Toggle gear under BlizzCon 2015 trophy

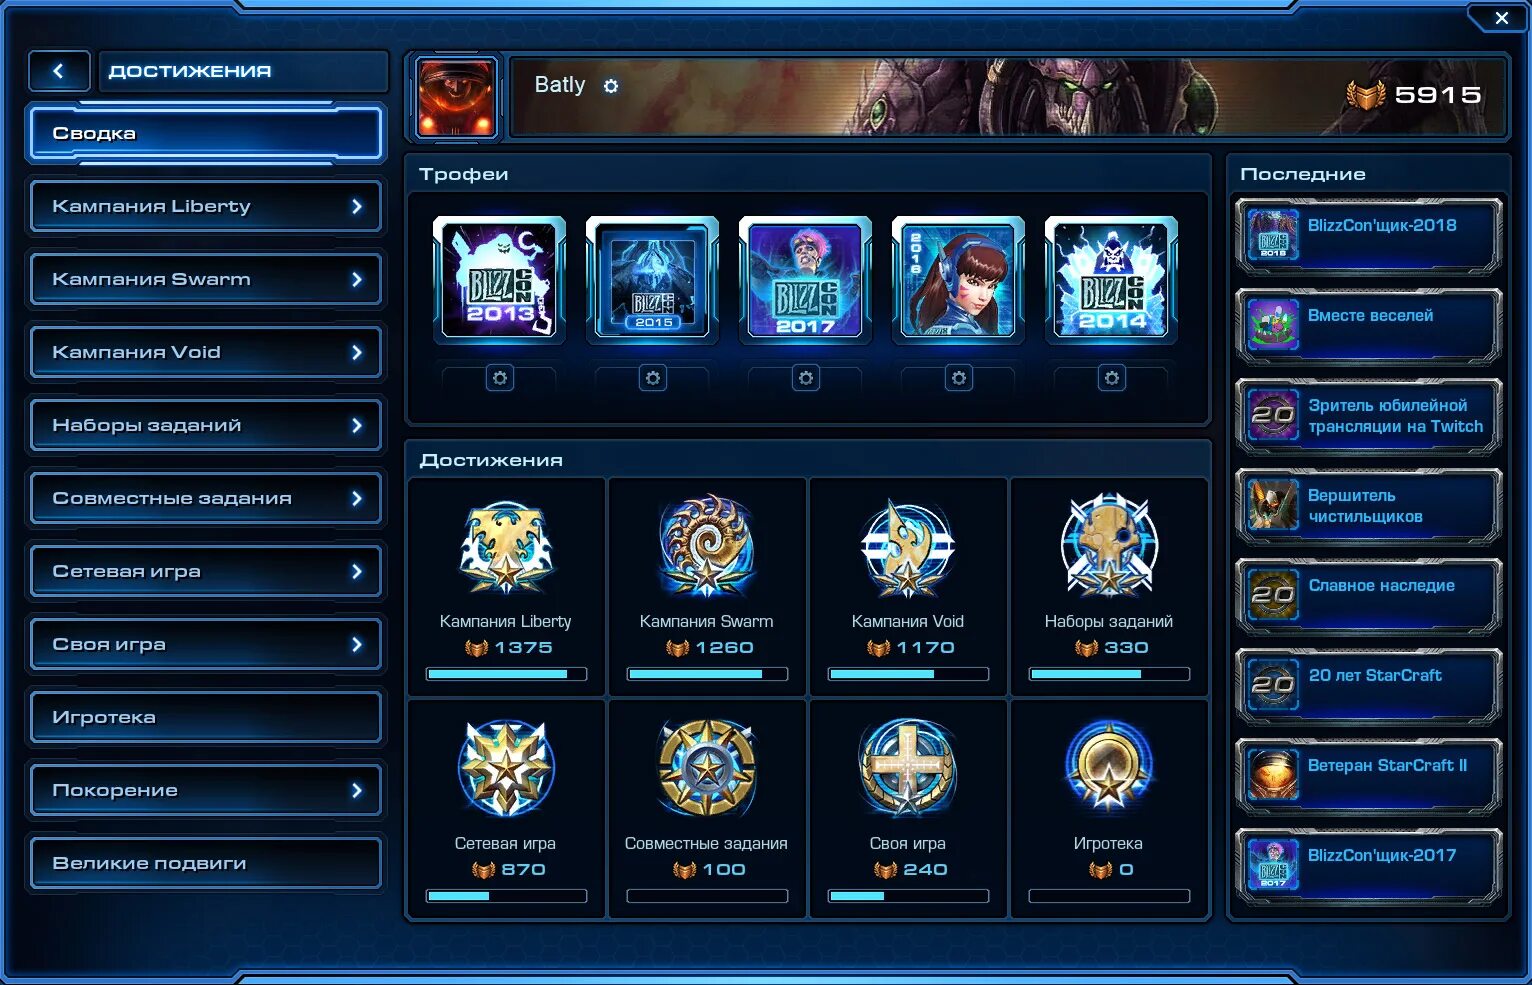tap(653, 378)
